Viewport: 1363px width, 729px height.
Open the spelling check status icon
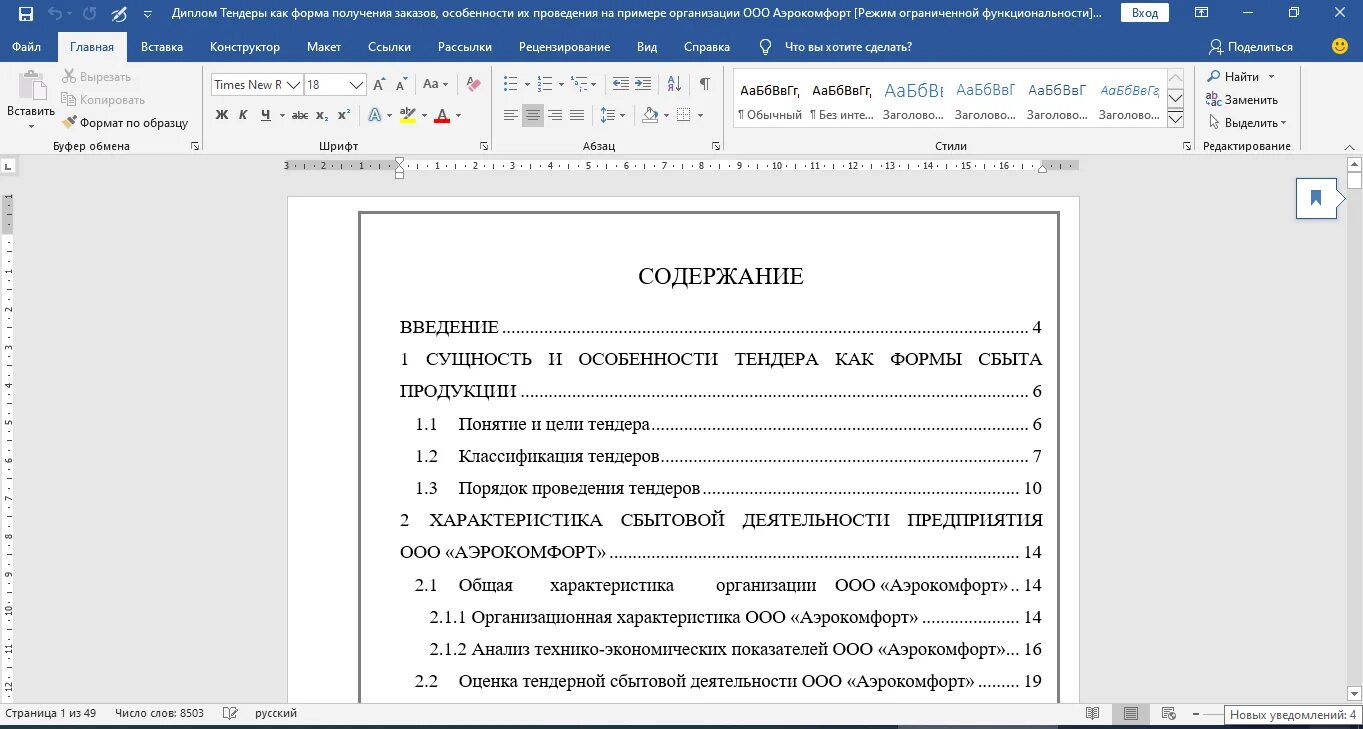(230, 713)
